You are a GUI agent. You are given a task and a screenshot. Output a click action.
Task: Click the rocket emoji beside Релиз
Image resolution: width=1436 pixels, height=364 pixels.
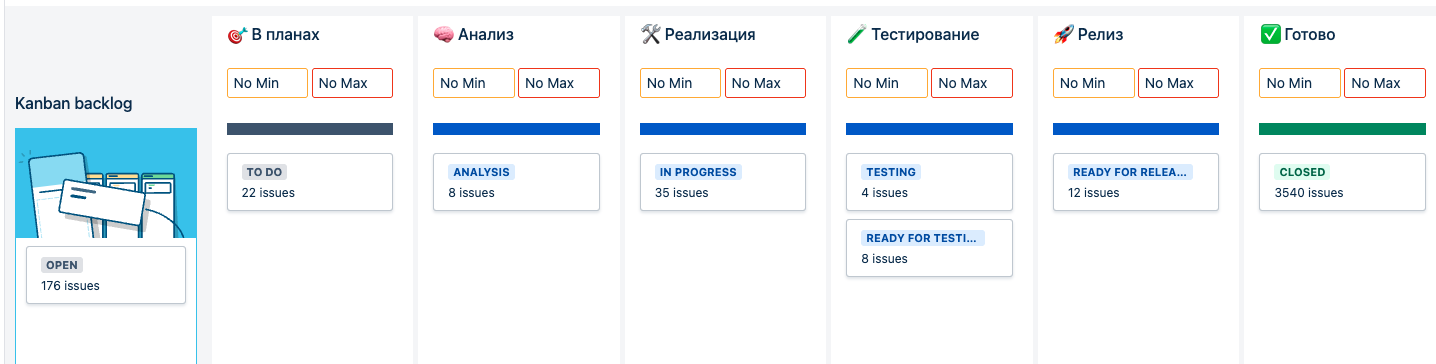pos(1063,35)
